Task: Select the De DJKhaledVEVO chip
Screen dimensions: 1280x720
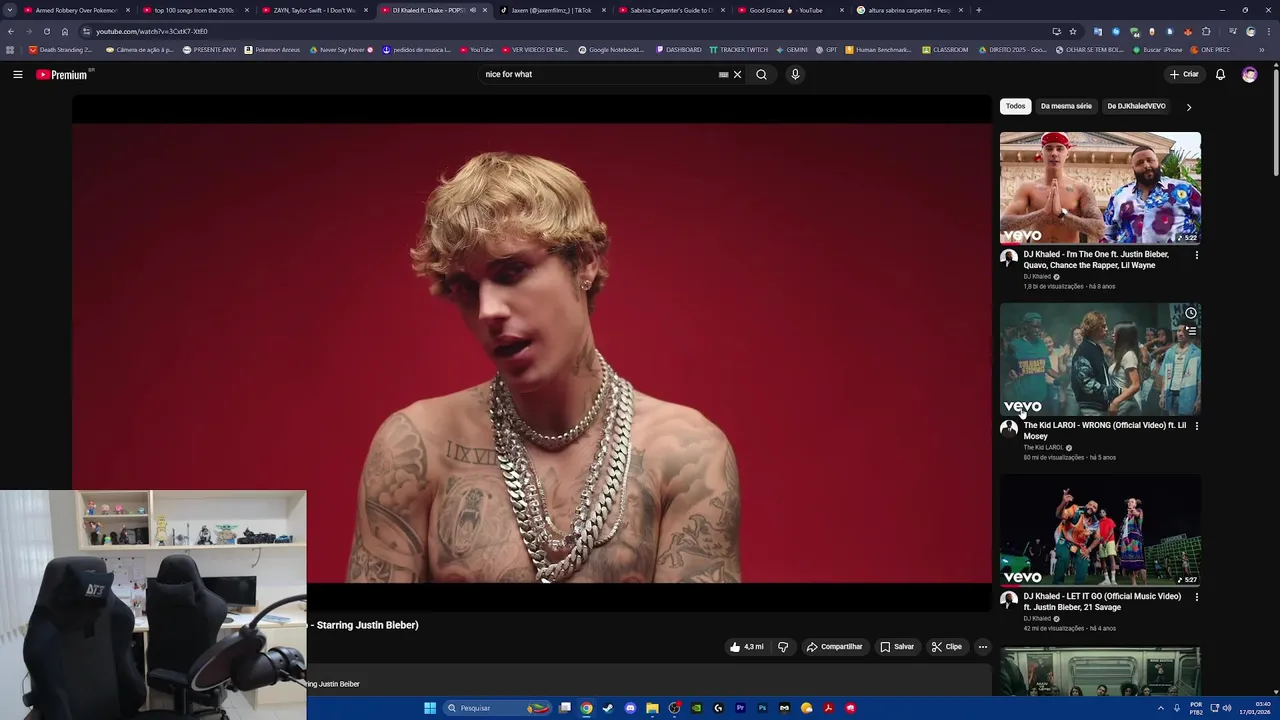Action: click(x=1136, y=106)
